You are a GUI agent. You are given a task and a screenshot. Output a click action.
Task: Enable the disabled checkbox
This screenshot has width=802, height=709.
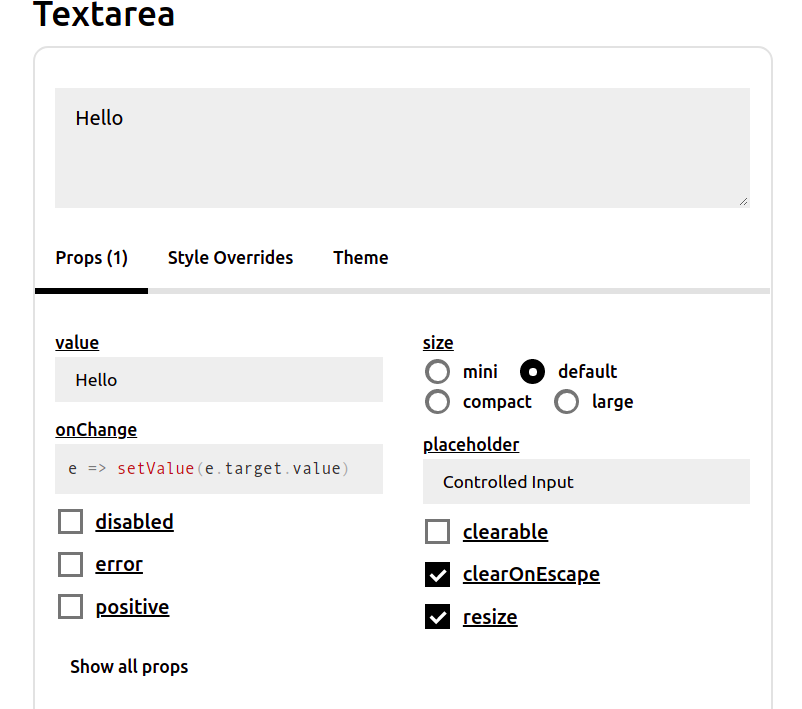tap(71, 522)
